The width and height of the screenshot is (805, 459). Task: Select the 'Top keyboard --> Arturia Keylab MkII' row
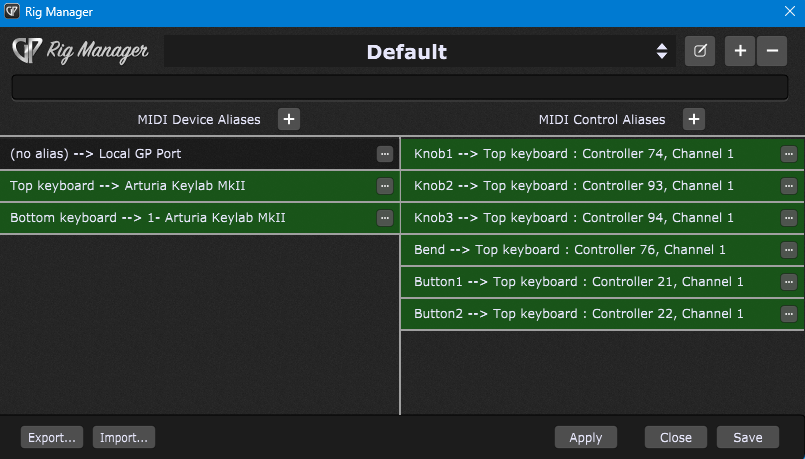(x=199, y=186)
